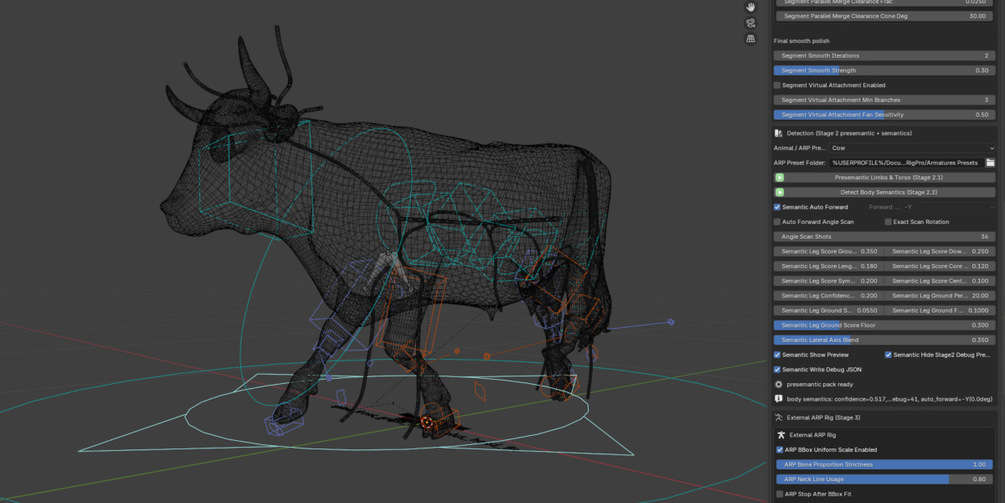Click the Segment Smooth Iterations field
The width and height of the screenshot is (1005, 503).
pyautogui.click(x=885, y=56)
